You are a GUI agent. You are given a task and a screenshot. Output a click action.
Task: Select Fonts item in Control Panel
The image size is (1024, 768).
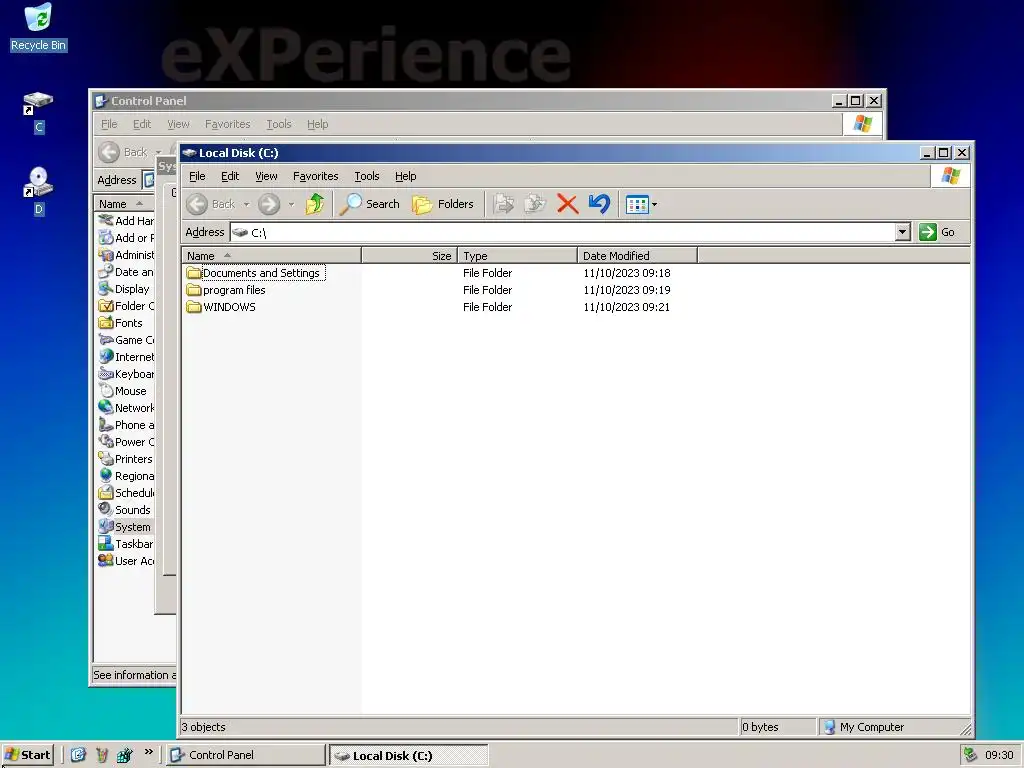pos(121,323)
